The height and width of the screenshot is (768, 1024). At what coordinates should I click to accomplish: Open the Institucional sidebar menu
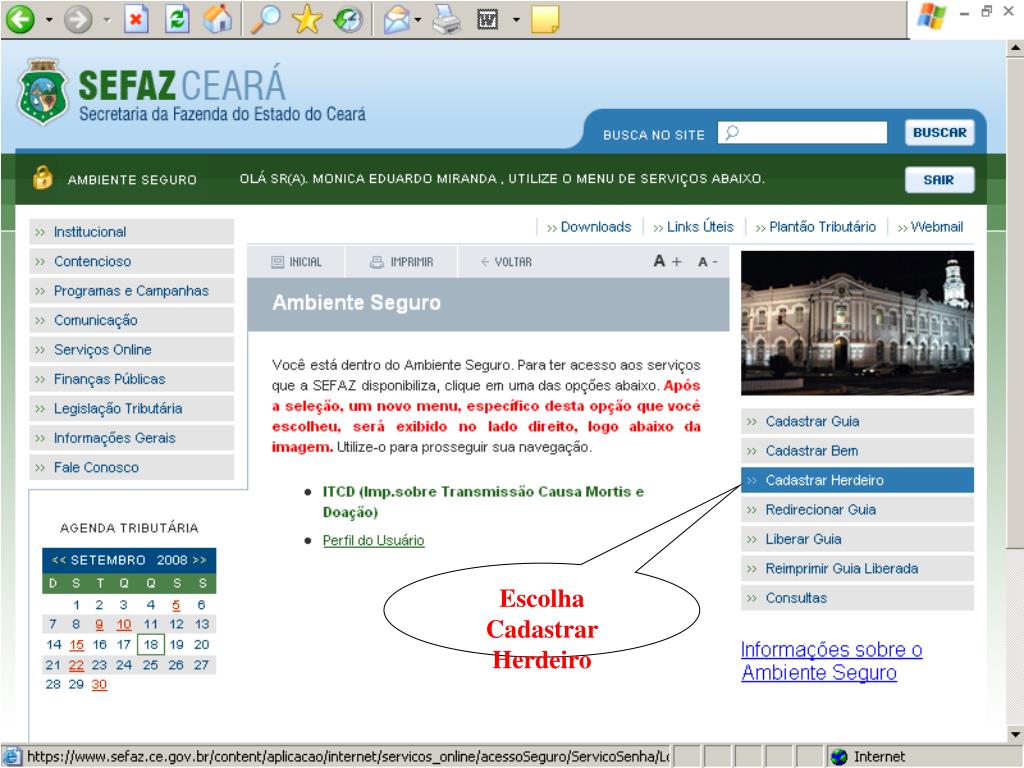(x=131, y=232)
